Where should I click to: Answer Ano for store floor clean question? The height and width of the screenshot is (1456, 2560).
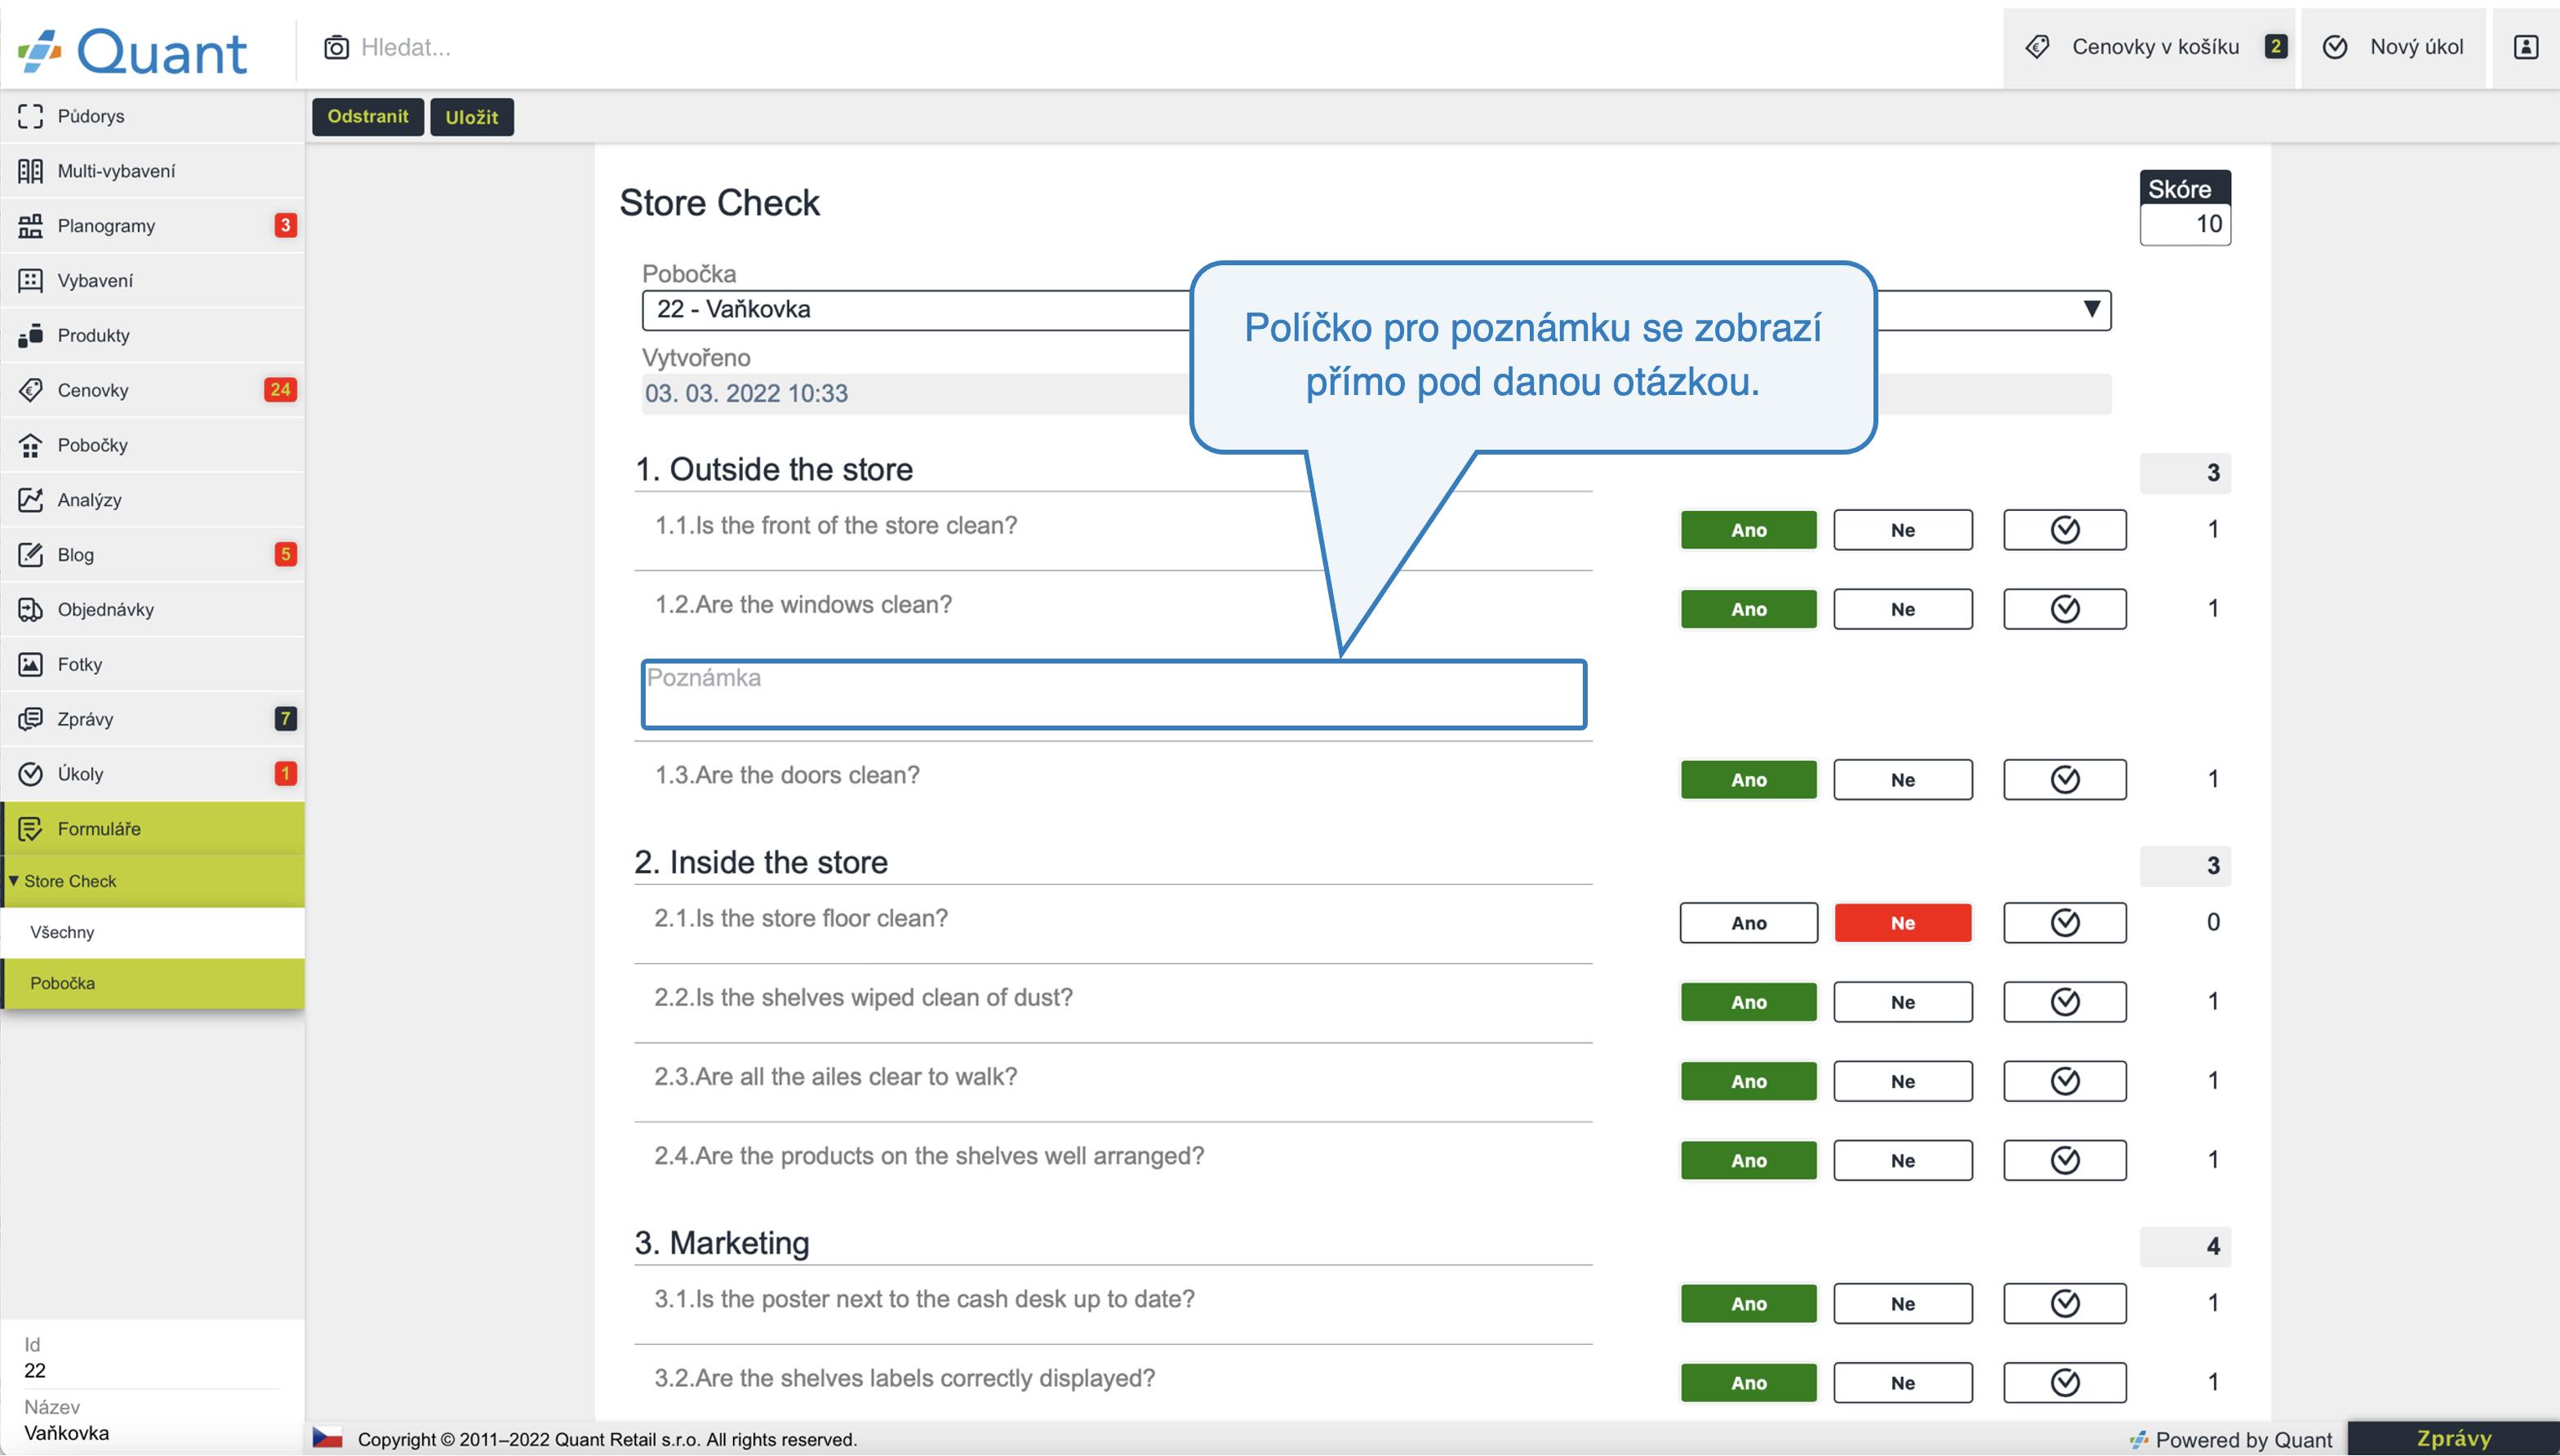click(1748, 923)
